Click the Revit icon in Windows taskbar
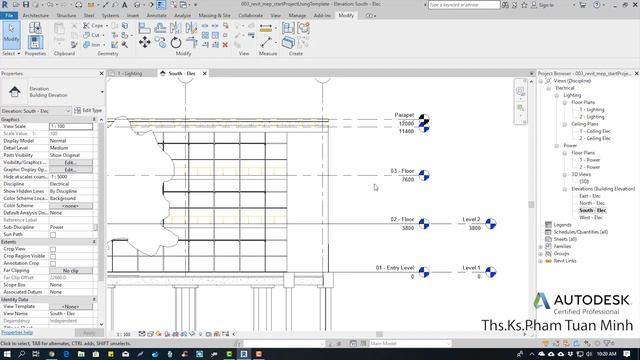 point(244,354)
